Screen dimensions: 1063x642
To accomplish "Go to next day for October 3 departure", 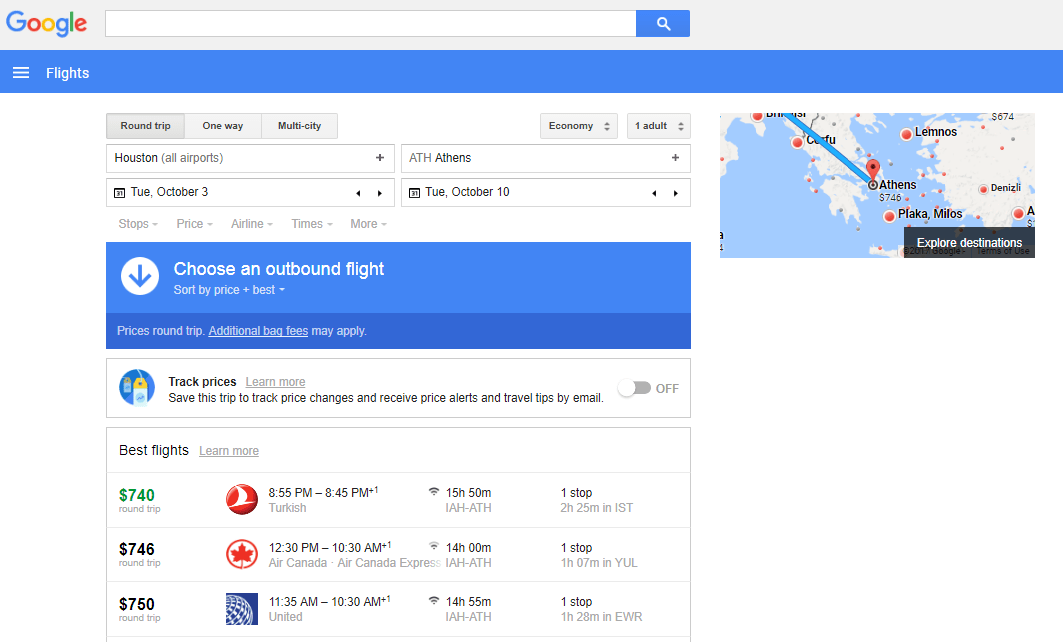I will click(x=380, y=193).
